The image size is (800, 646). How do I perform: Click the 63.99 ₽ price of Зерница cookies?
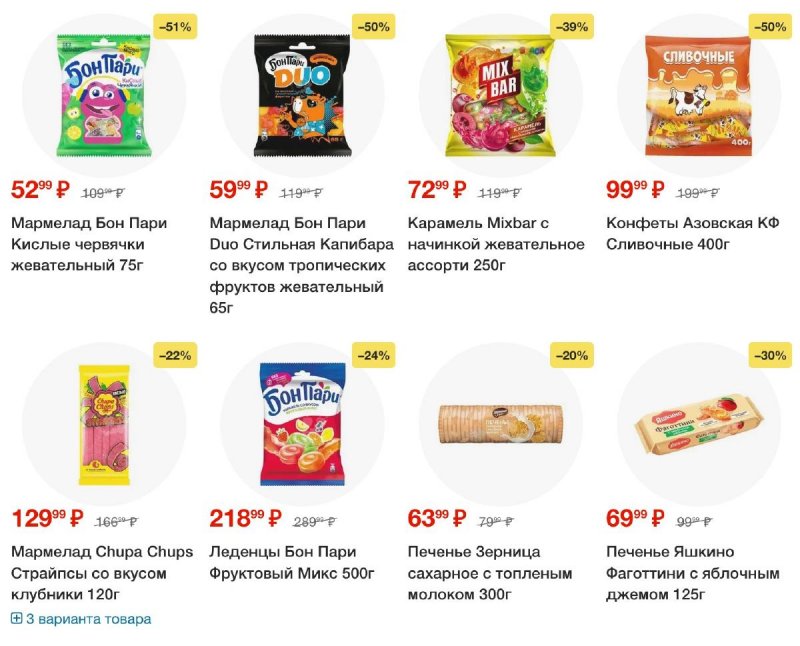pyautogui.click(x=437, y=518)
